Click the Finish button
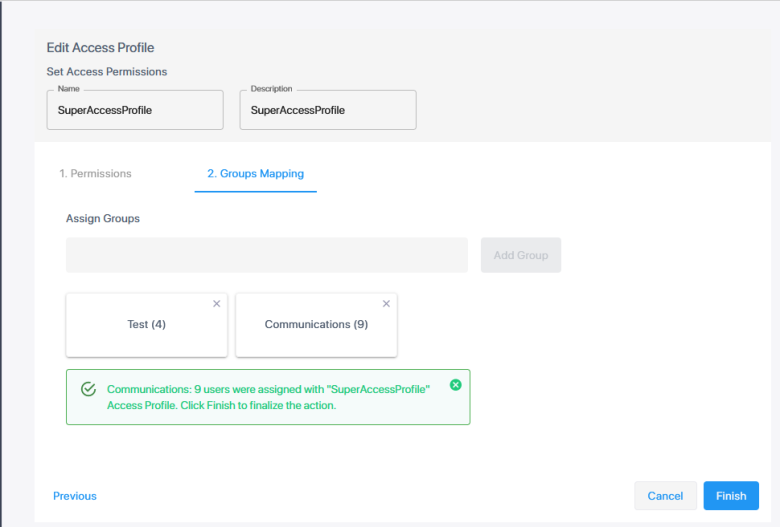The width and height of the screenshot is (780, 527). (x=730, y=496)
